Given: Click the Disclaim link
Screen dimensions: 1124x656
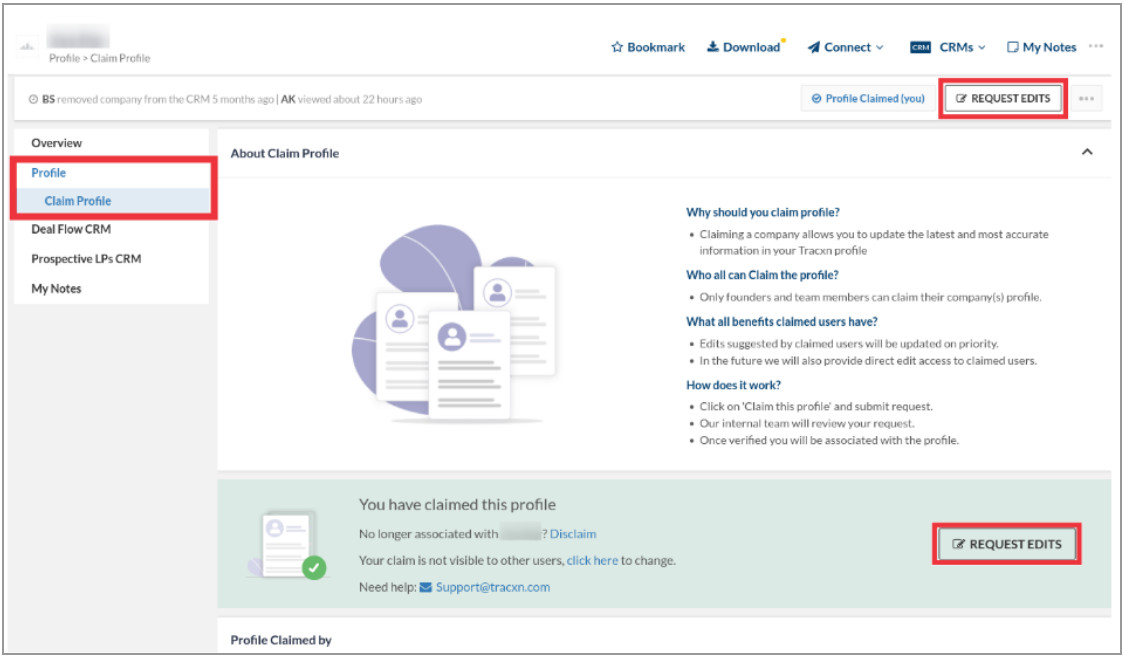Looking at the screenshot, I should coord(573,534).
